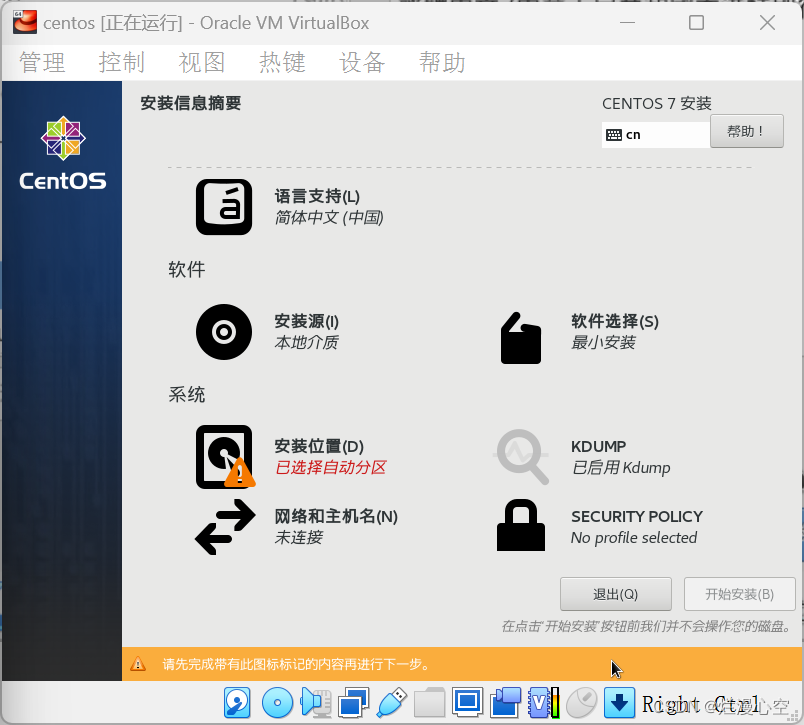
Task: Close the VirtualBox window
Action: coord(768,23)
